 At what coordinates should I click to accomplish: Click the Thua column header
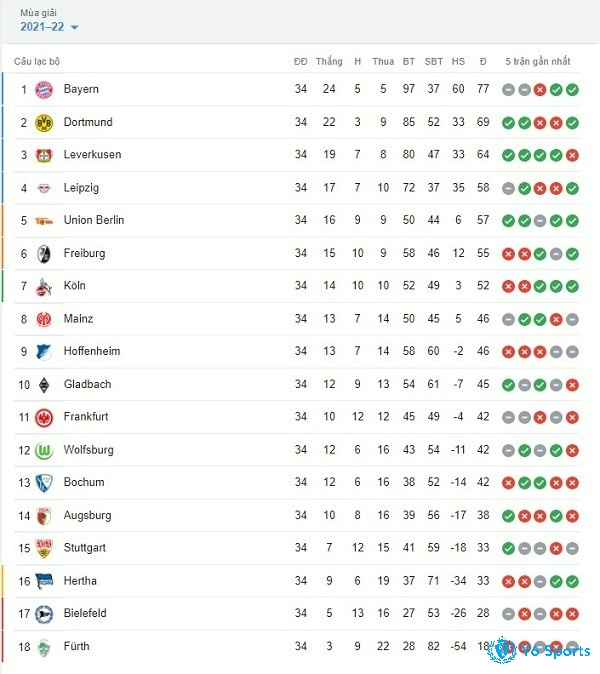(x=383, y=61)
